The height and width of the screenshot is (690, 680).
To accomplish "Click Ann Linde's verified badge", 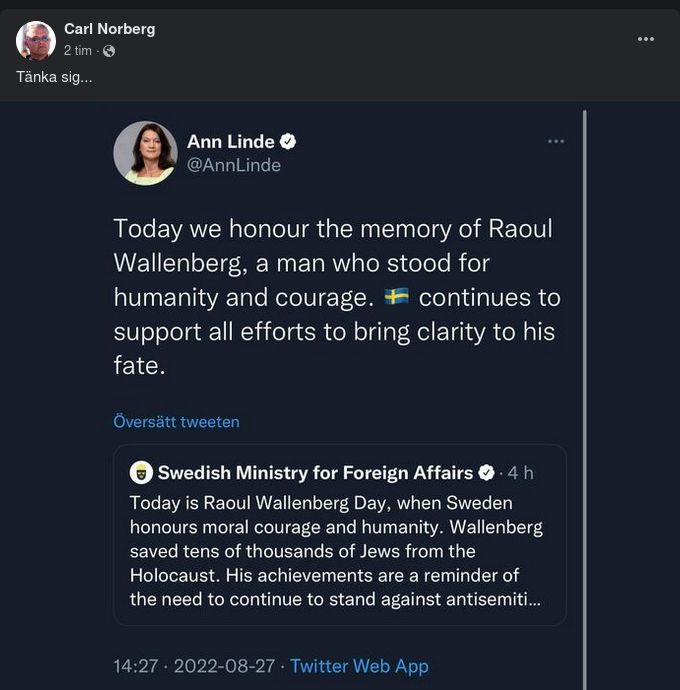I will pos(288,141).
